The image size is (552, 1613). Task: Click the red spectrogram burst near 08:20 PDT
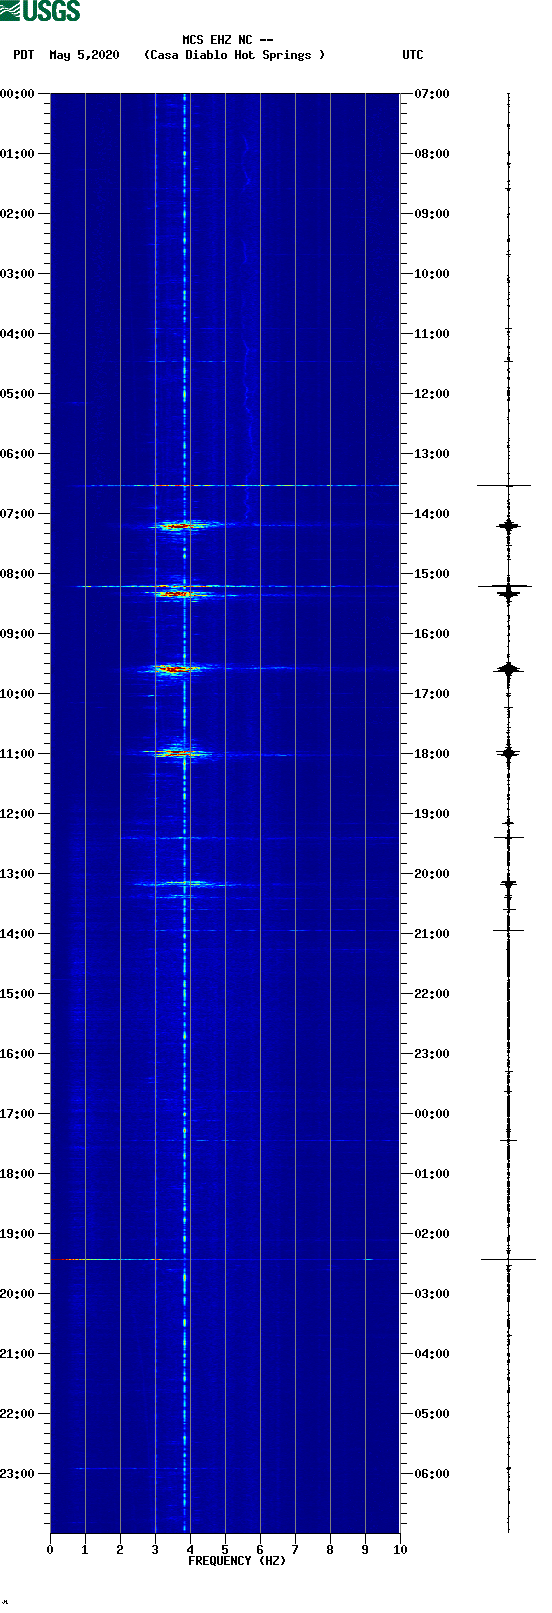[x=178, y=593]
